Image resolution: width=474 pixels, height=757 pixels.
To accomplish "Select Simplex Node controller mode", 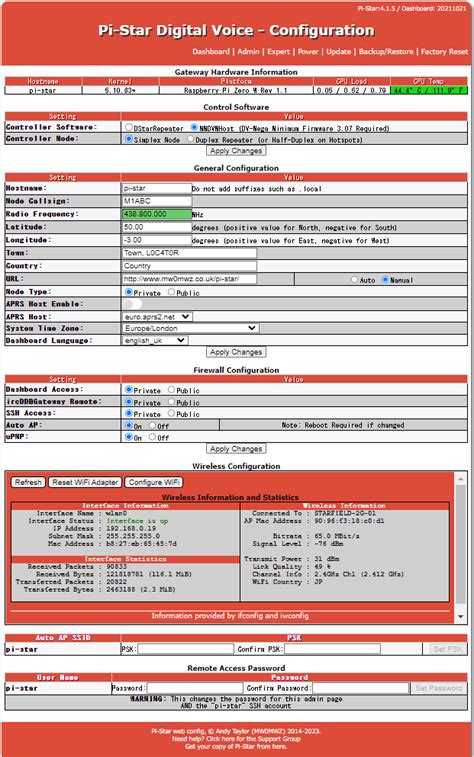I will coord(129,139).
